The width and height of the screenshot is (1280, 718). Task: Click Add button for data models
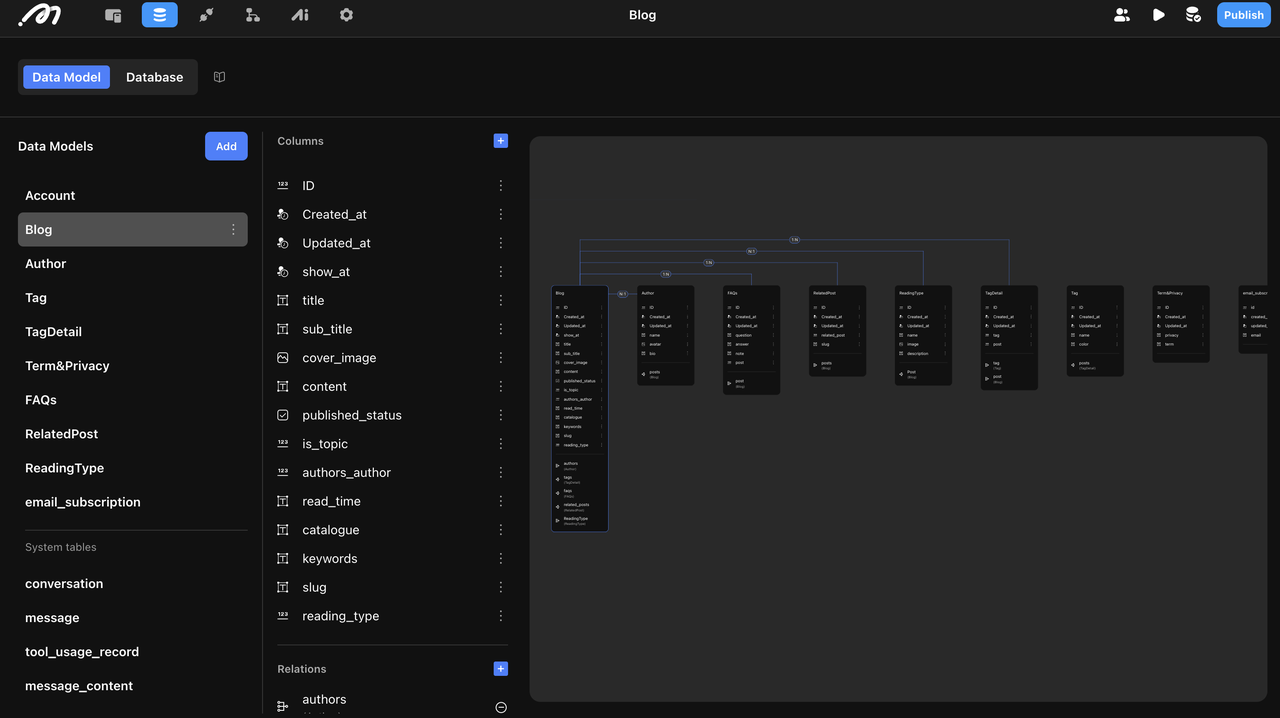point(226,146)
